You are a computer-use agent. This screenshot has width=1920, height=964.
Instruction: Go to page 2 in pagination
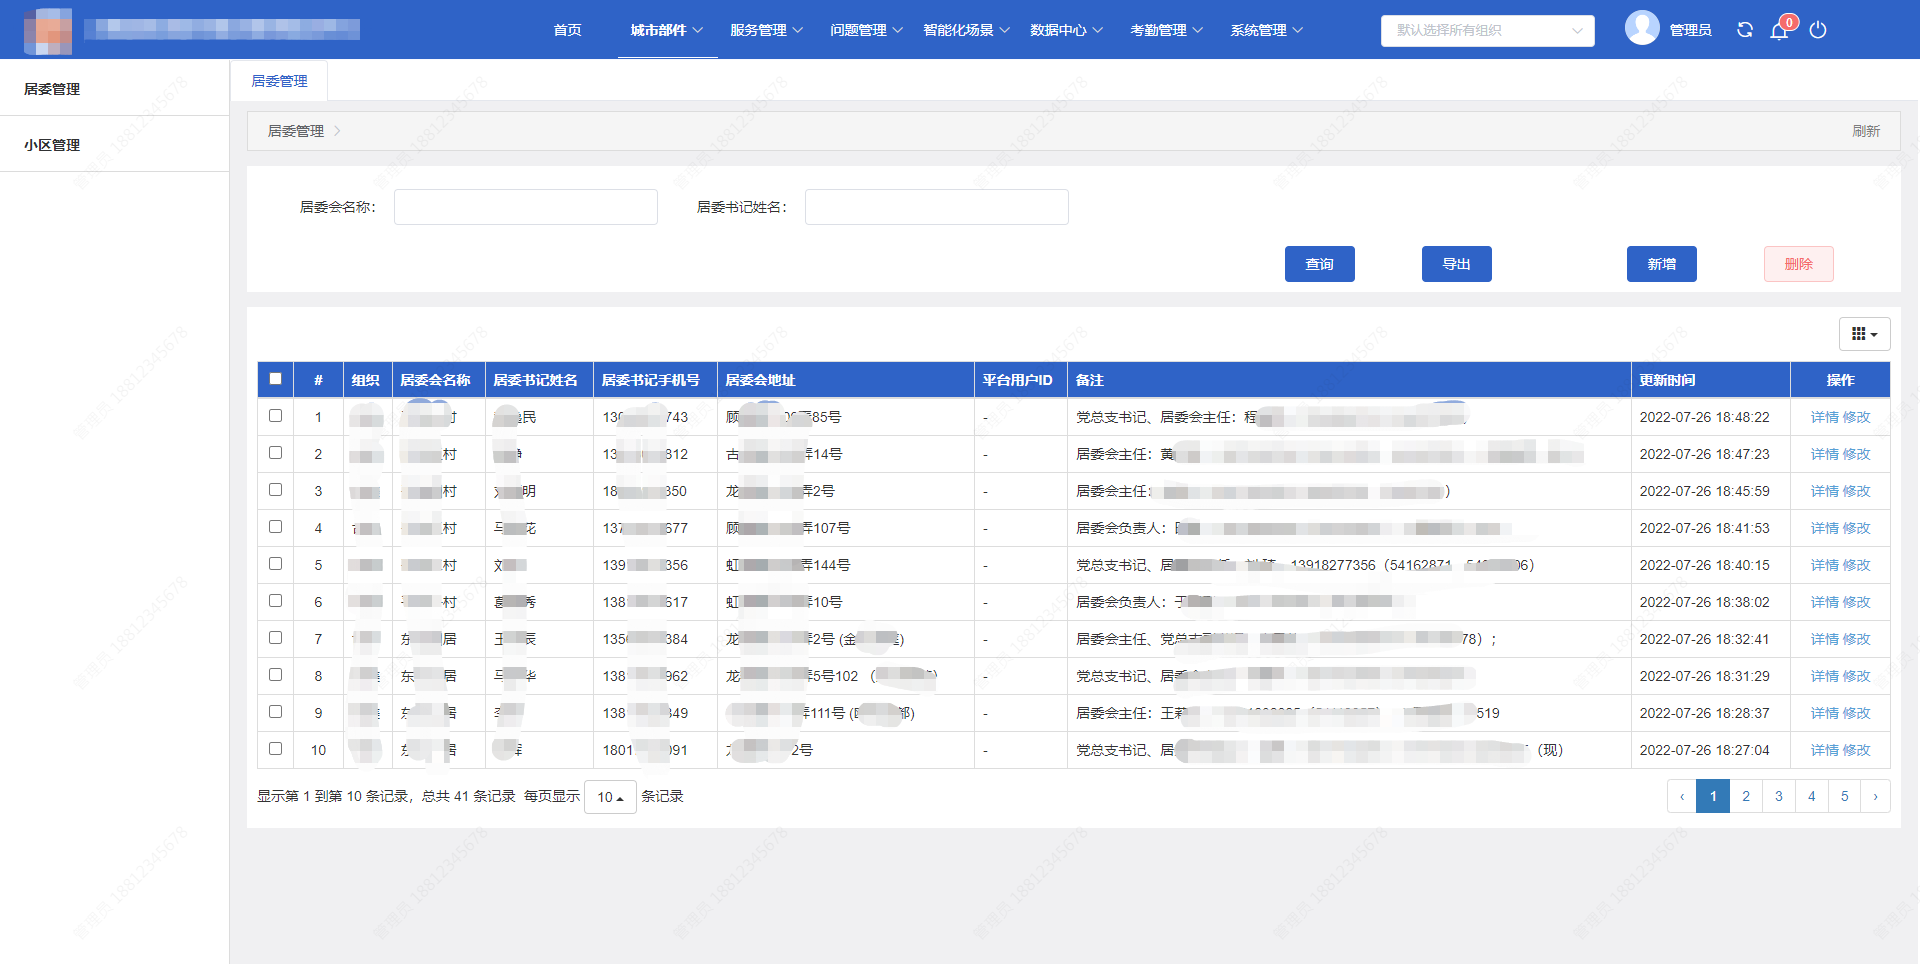pyautogui.click(x=1746, y=797)
